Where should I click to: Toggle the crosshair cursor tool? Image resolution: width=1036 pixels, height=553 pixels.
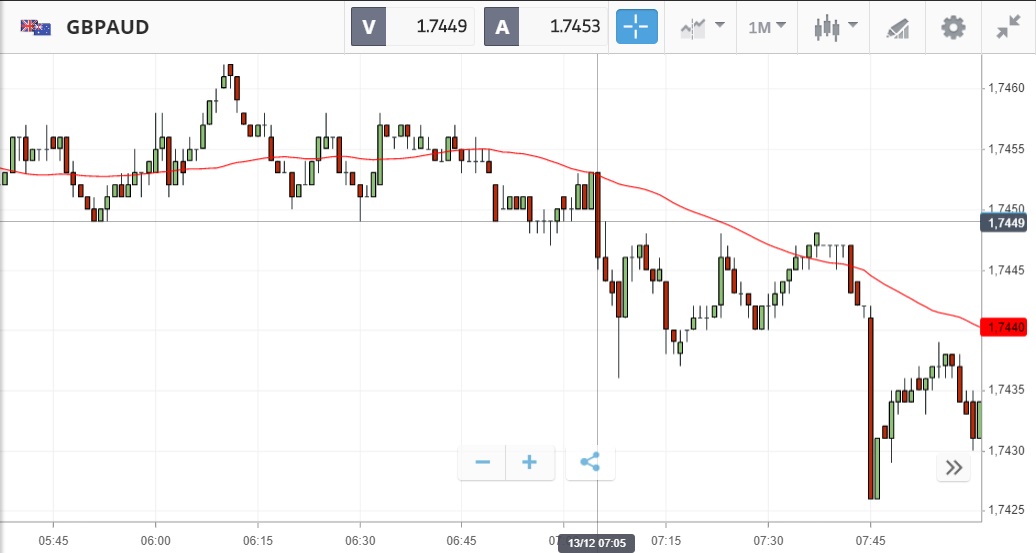[x=637, y=27]
